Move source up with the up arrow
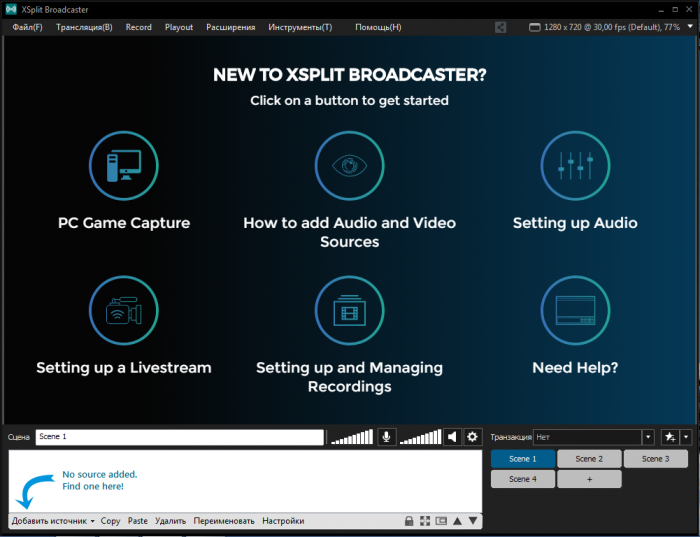Screen dimensions: 700x537 (457, 521)
